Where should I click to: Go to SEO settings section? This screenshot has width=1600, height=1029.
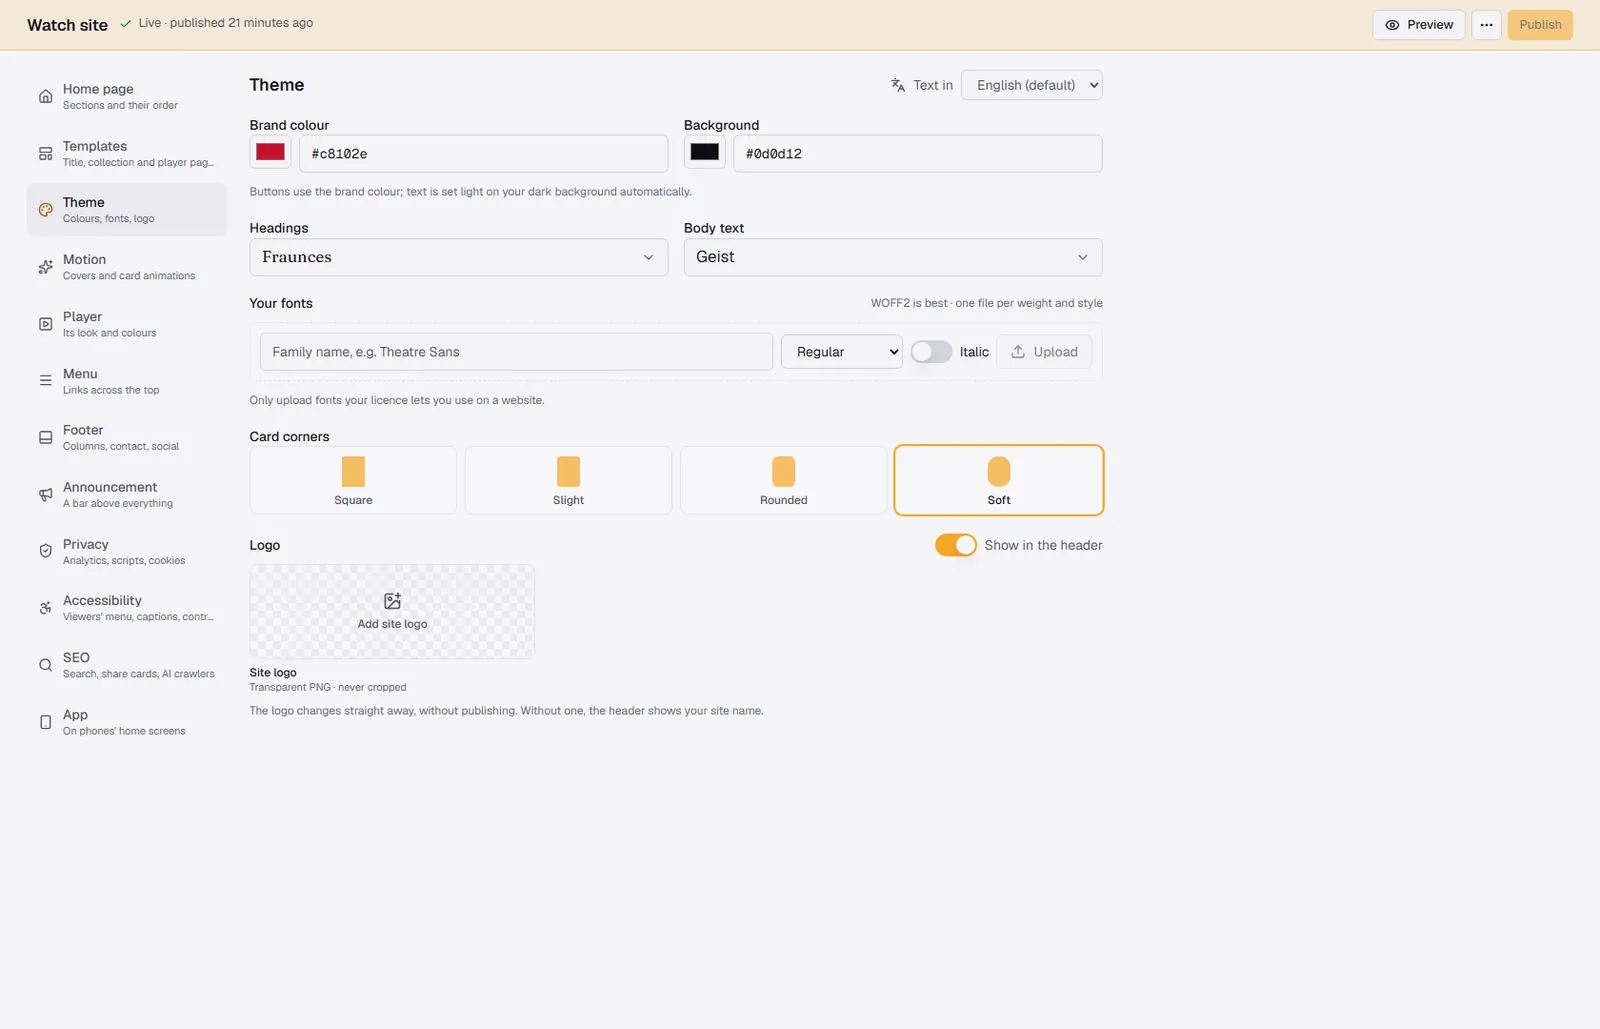coord(126,665)
